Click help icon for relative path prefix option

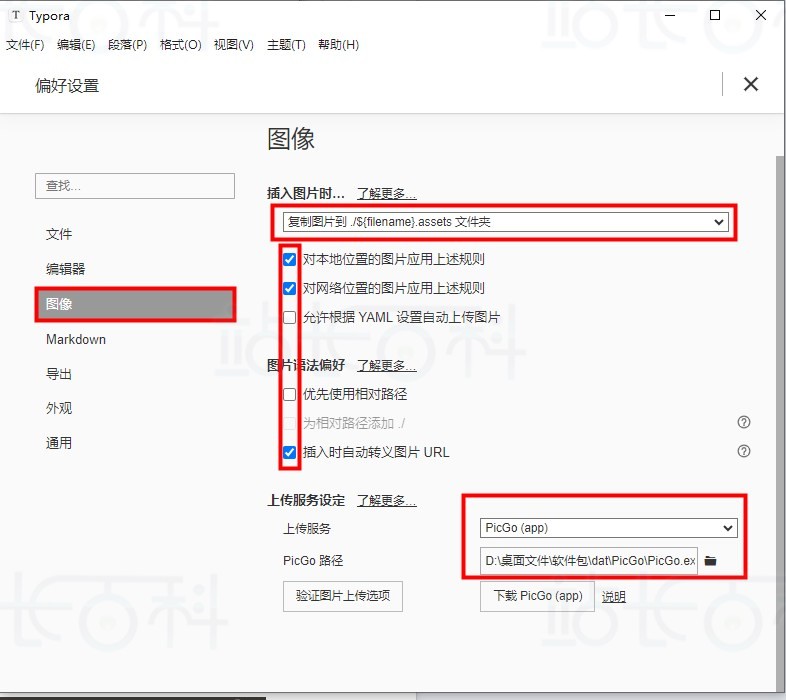(x=744, y=422)
